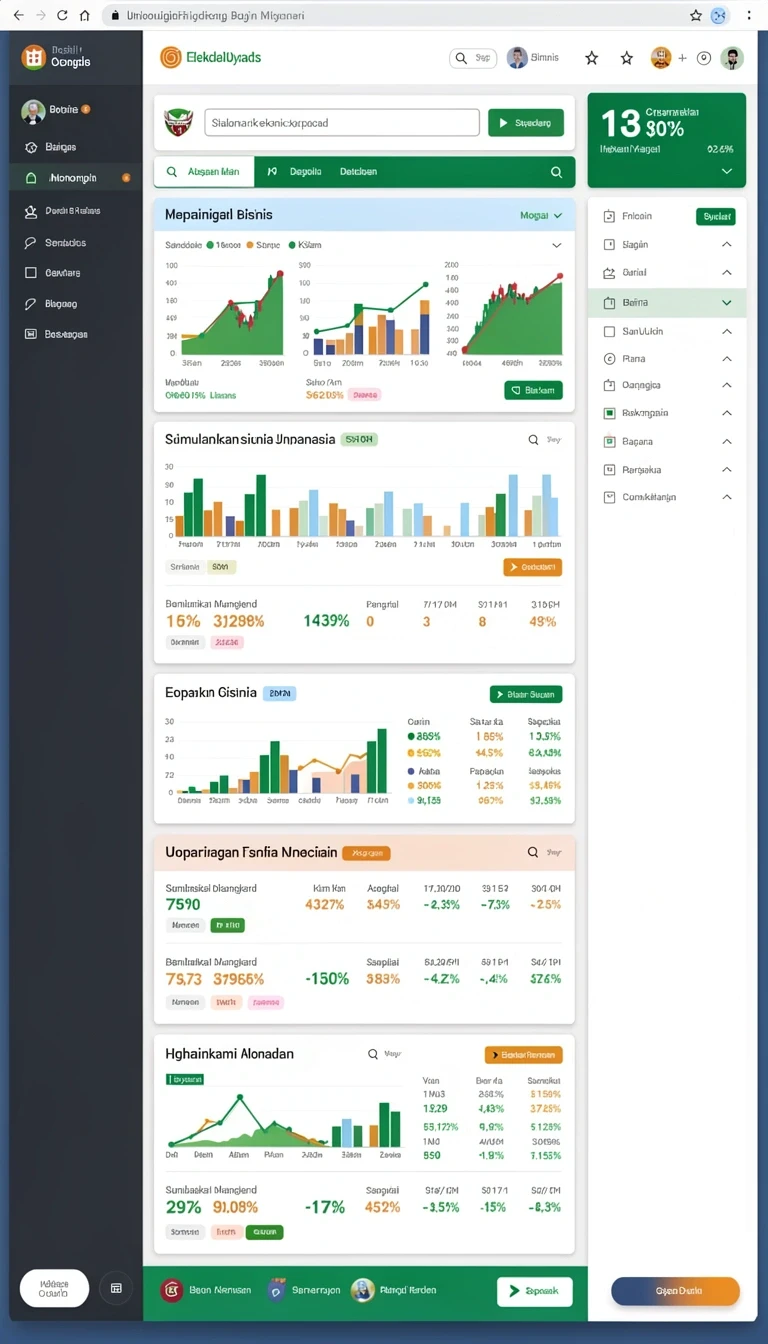Select the Detcben tab
Viewport: 768px width, 1344px height.
click(358, 172)
